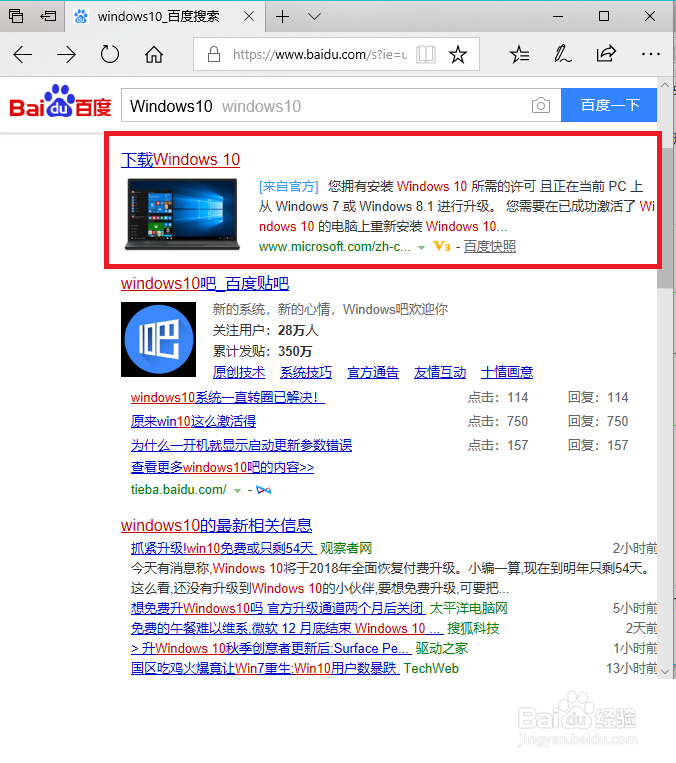Click the 百度一下 search button

609,105
